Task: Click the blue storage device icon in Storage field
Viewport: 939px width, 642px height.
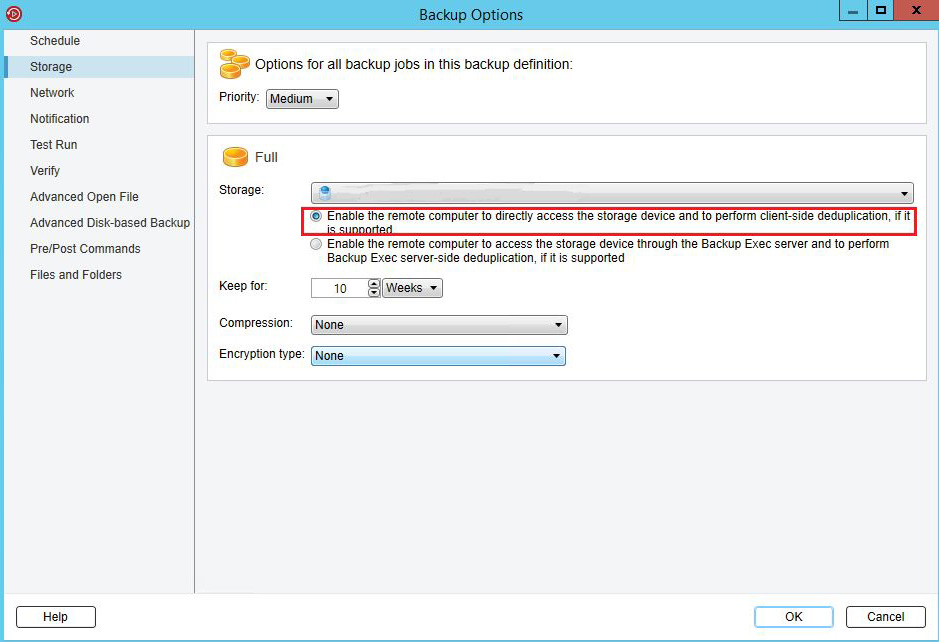Action: pos(324,193)
